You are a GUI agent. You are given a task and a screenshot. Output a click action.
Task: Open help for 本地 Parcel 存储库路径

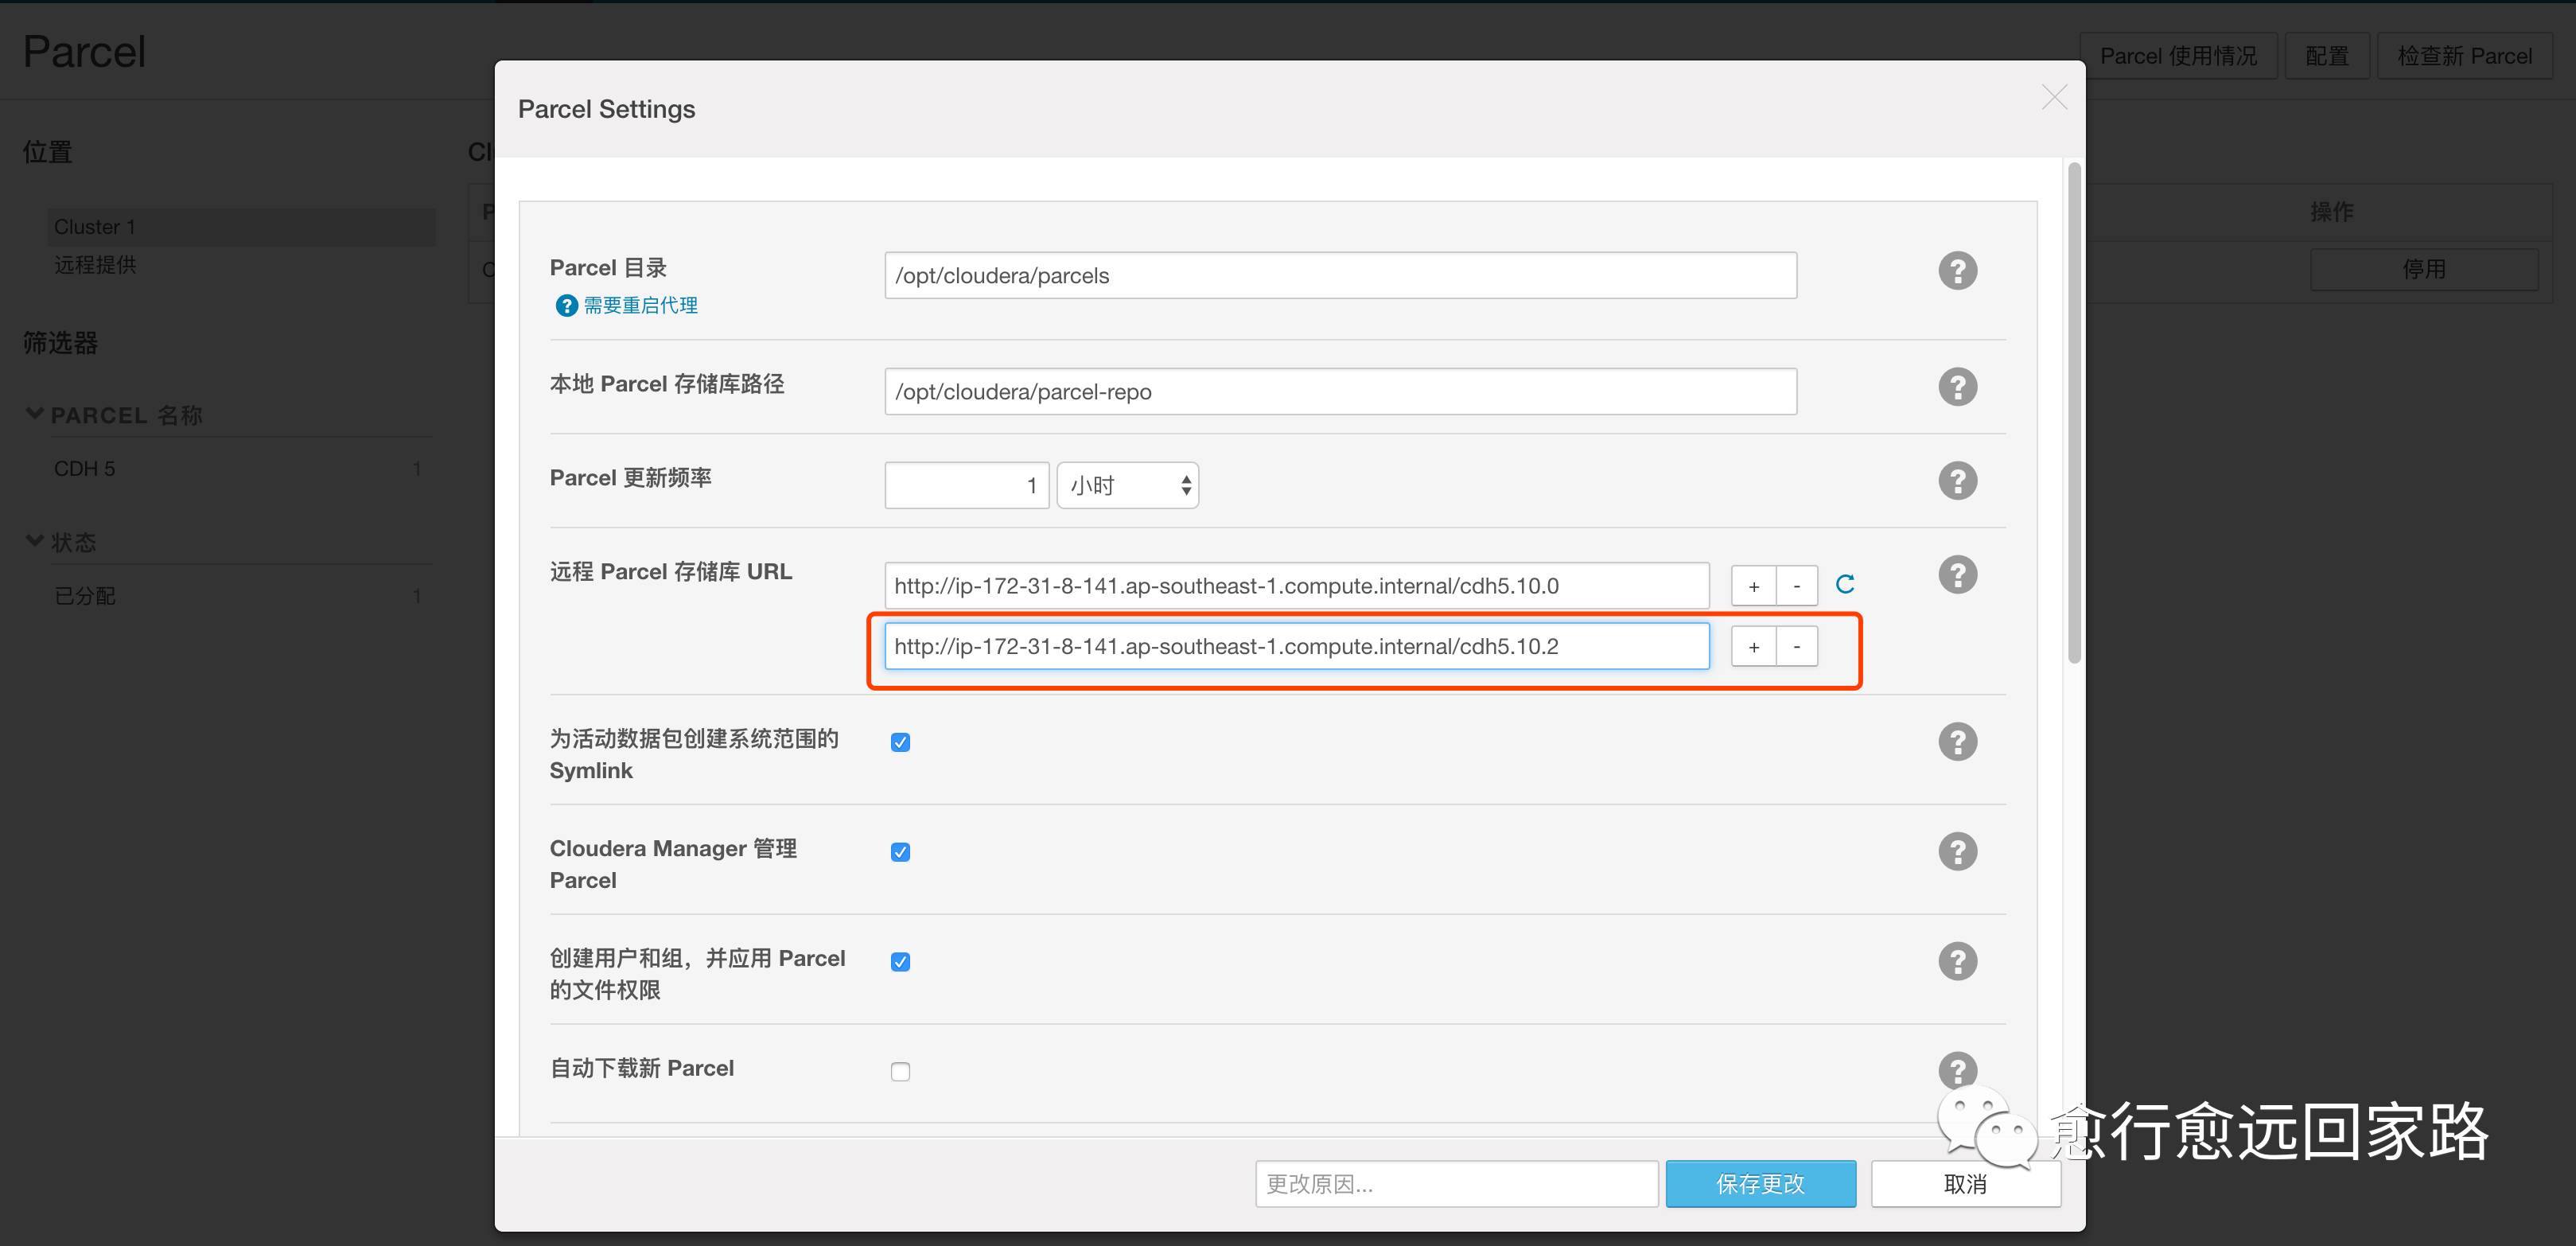pyautogui.click(x=1957, y=387)
